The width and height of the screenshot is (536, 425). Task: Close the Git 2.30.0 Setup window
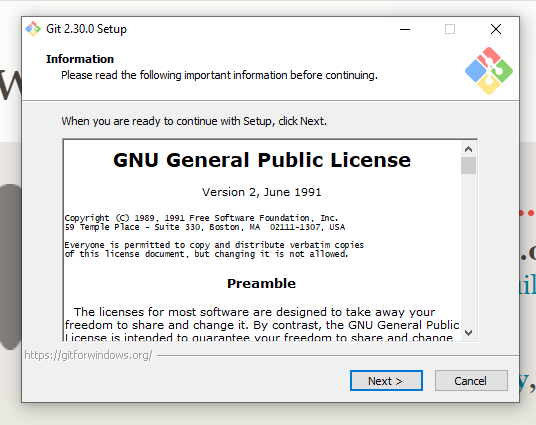coord(496,29)
